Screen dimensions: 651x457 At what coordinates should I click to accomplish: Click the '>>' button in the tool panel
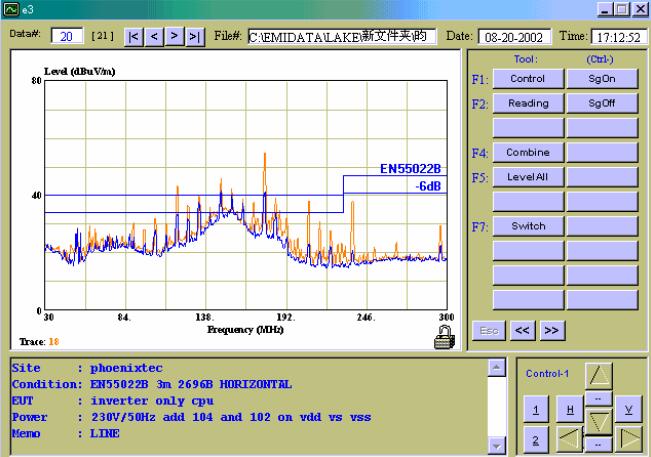[552, 330]
